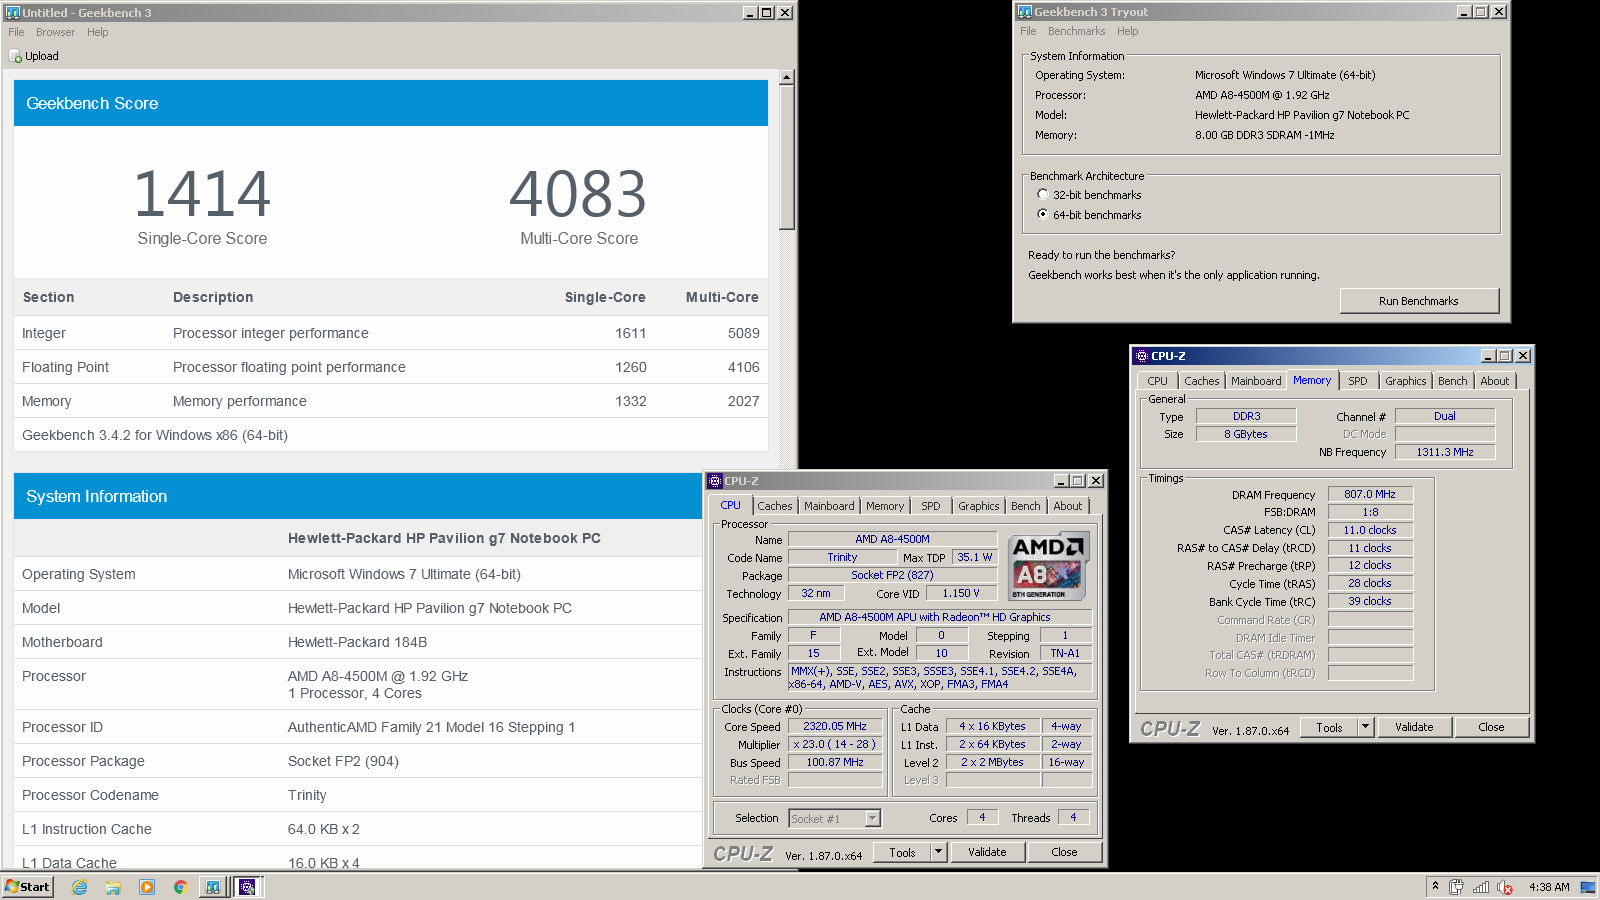Open SPD tab in CPU-Z Memory window

pyautogui.click(x=1357, y=381)
